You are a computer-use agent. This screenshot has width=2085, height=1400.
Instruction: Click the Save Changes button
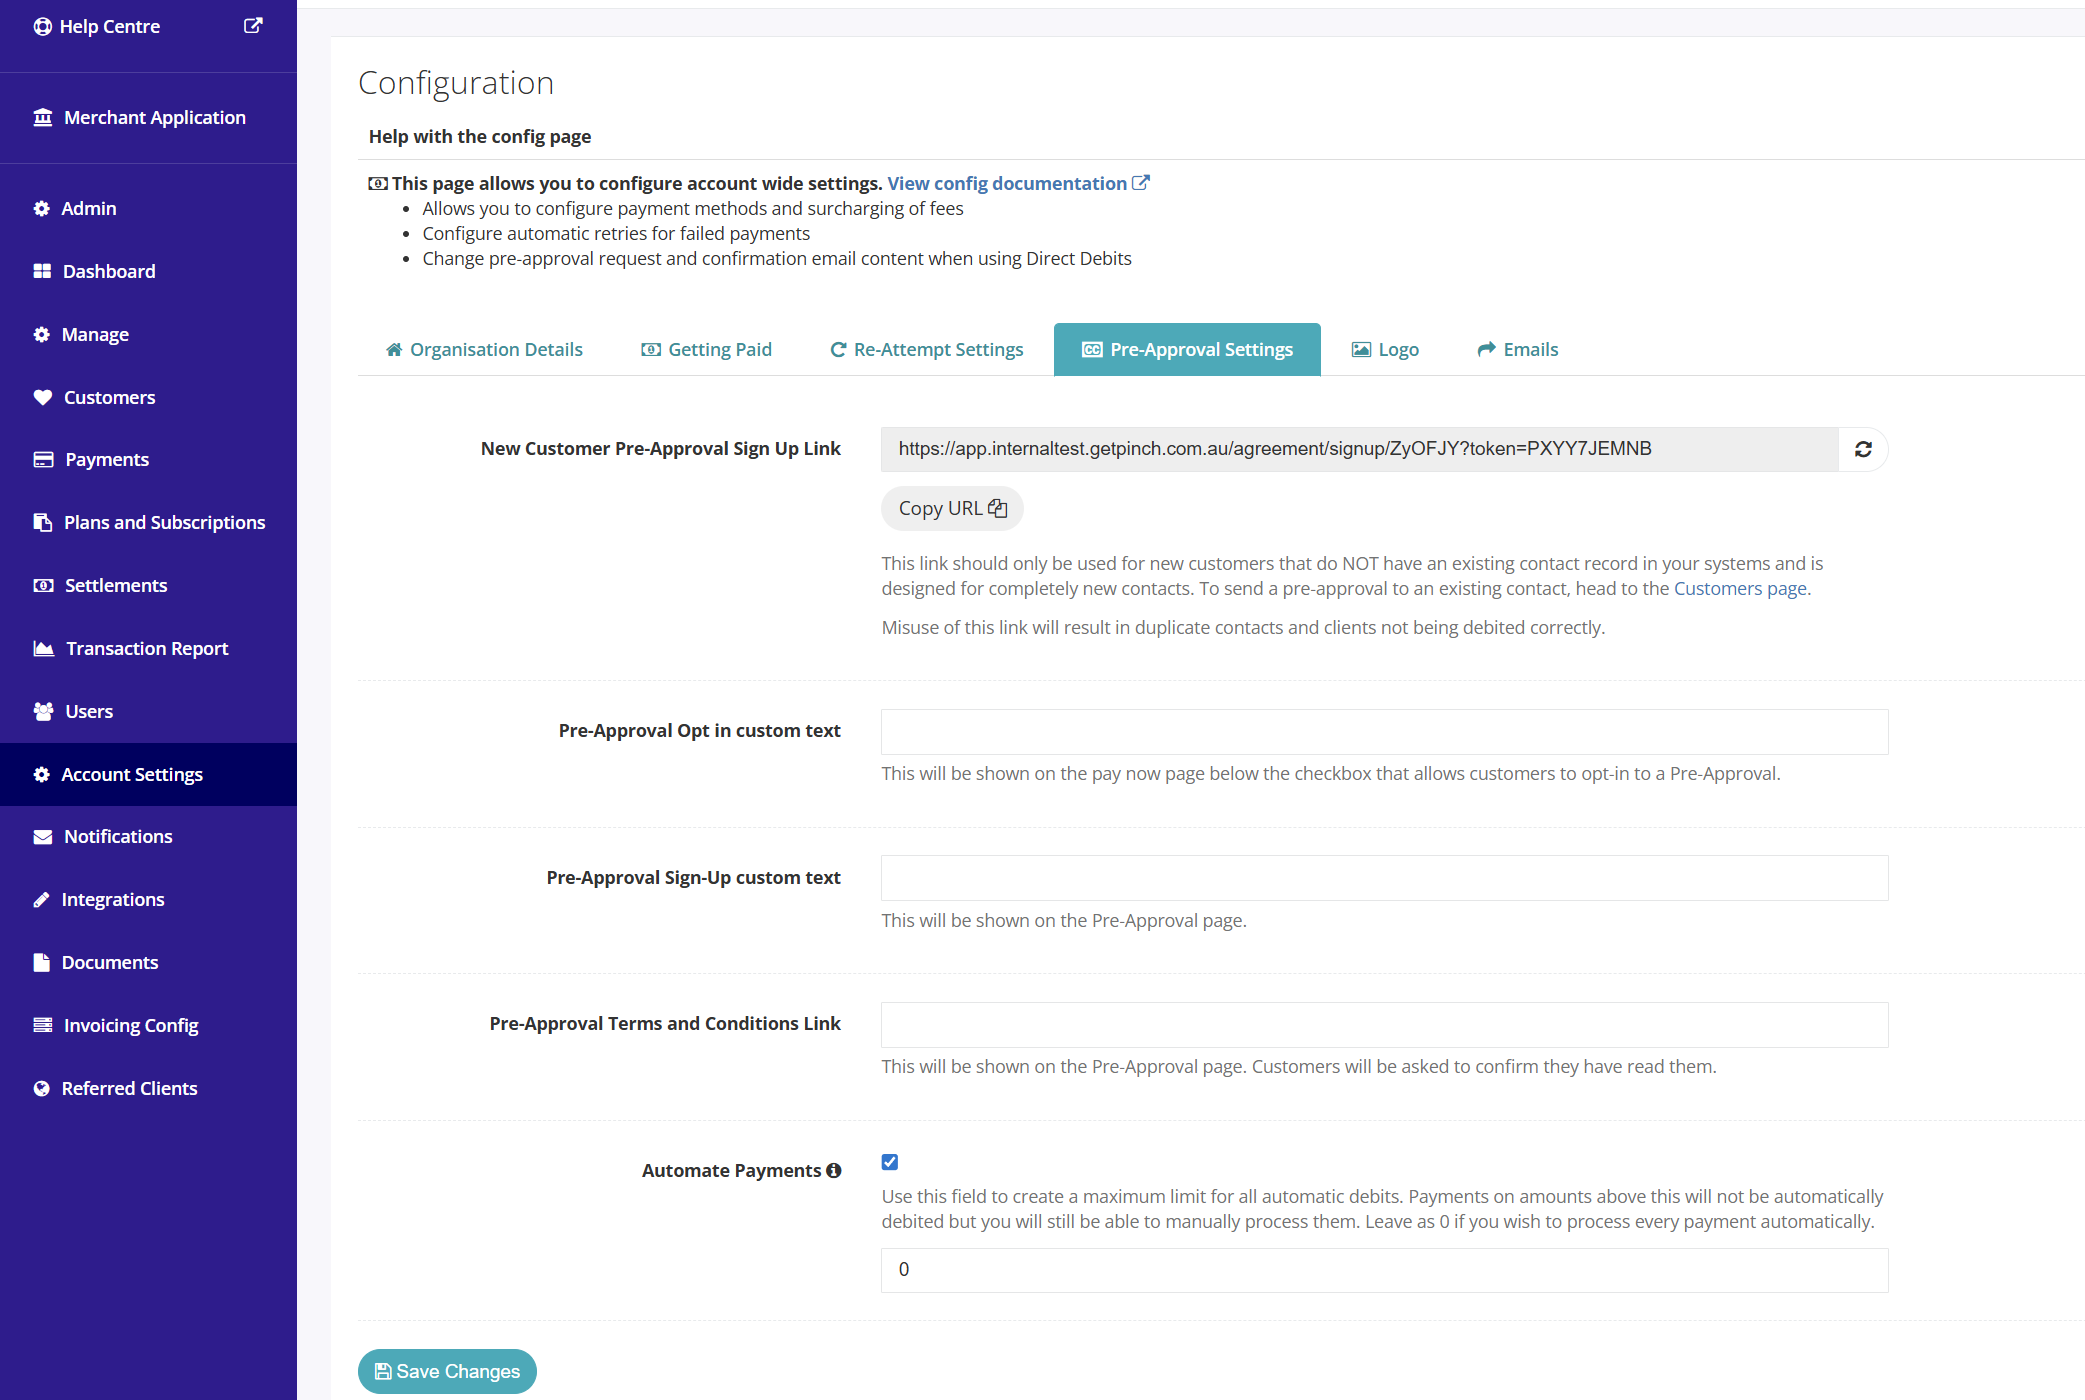tap(447, 1372)
